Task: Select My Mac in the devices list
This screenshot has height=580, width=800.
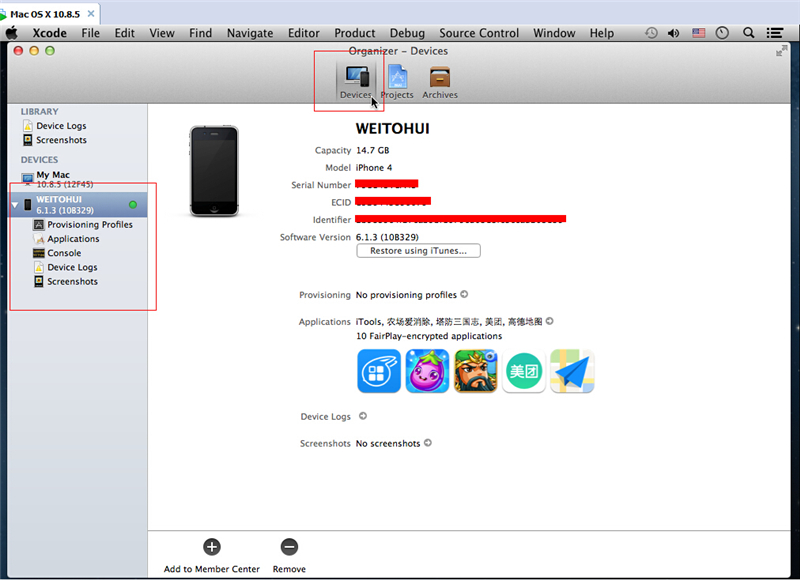Action: [78, 179]
